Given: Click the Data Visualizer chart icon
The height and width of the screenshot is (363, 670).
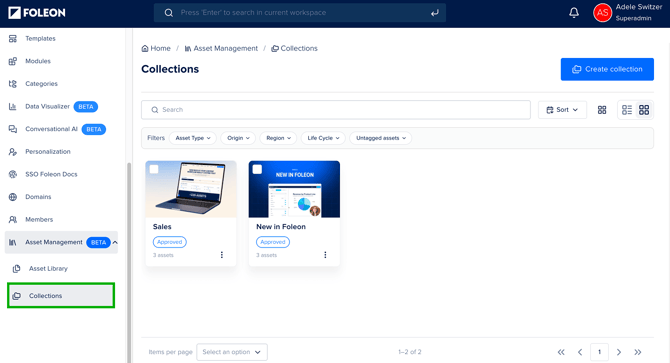Looking at the screenshot, I should [x=13, y=106].
